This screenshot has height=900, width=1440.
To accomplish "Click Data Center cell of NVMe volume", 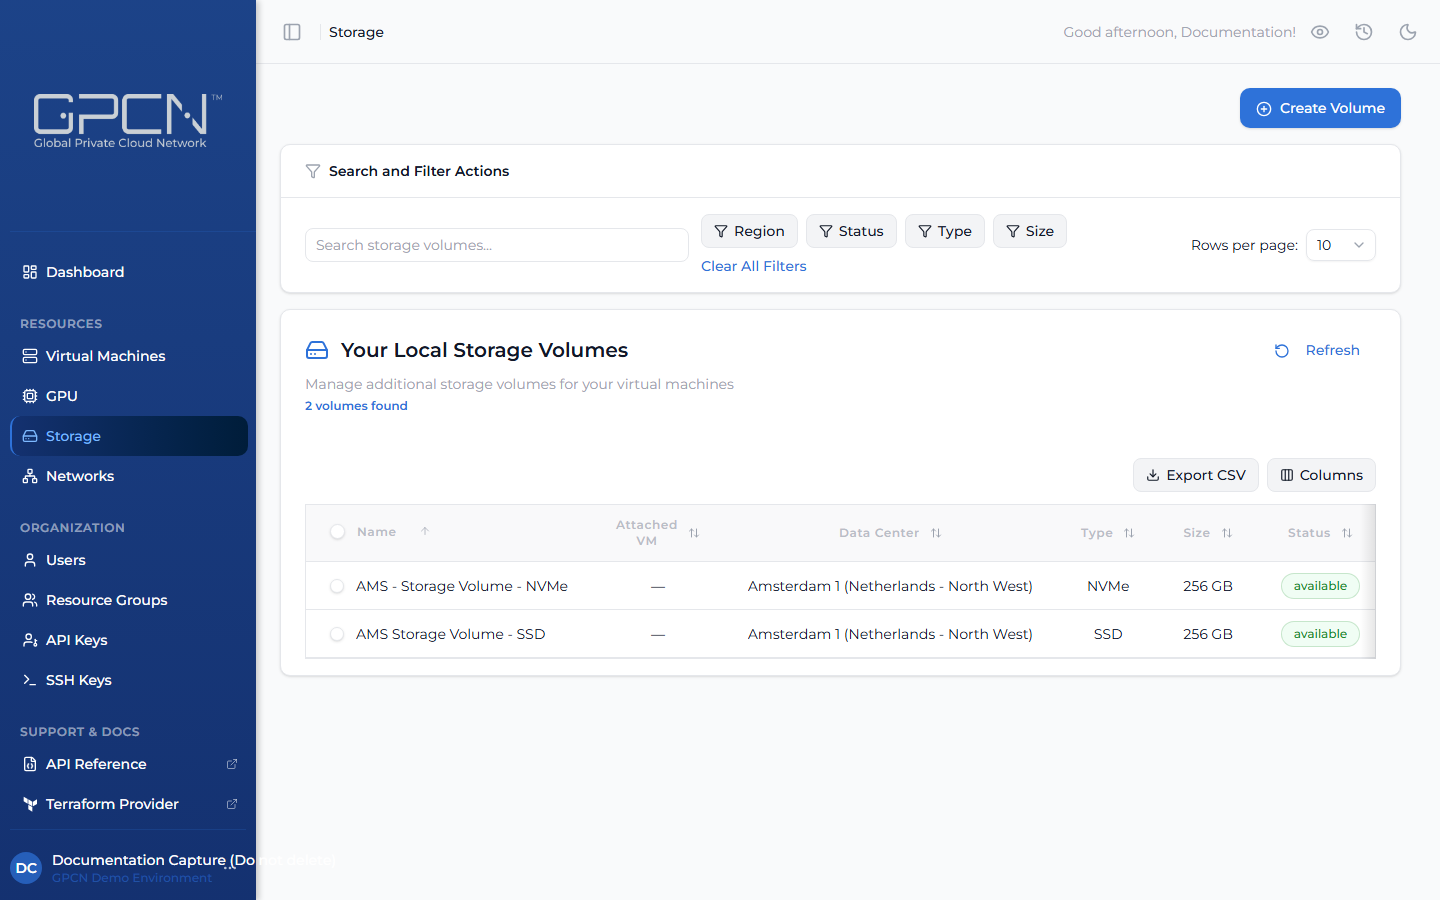I will (x=890, y=586).
